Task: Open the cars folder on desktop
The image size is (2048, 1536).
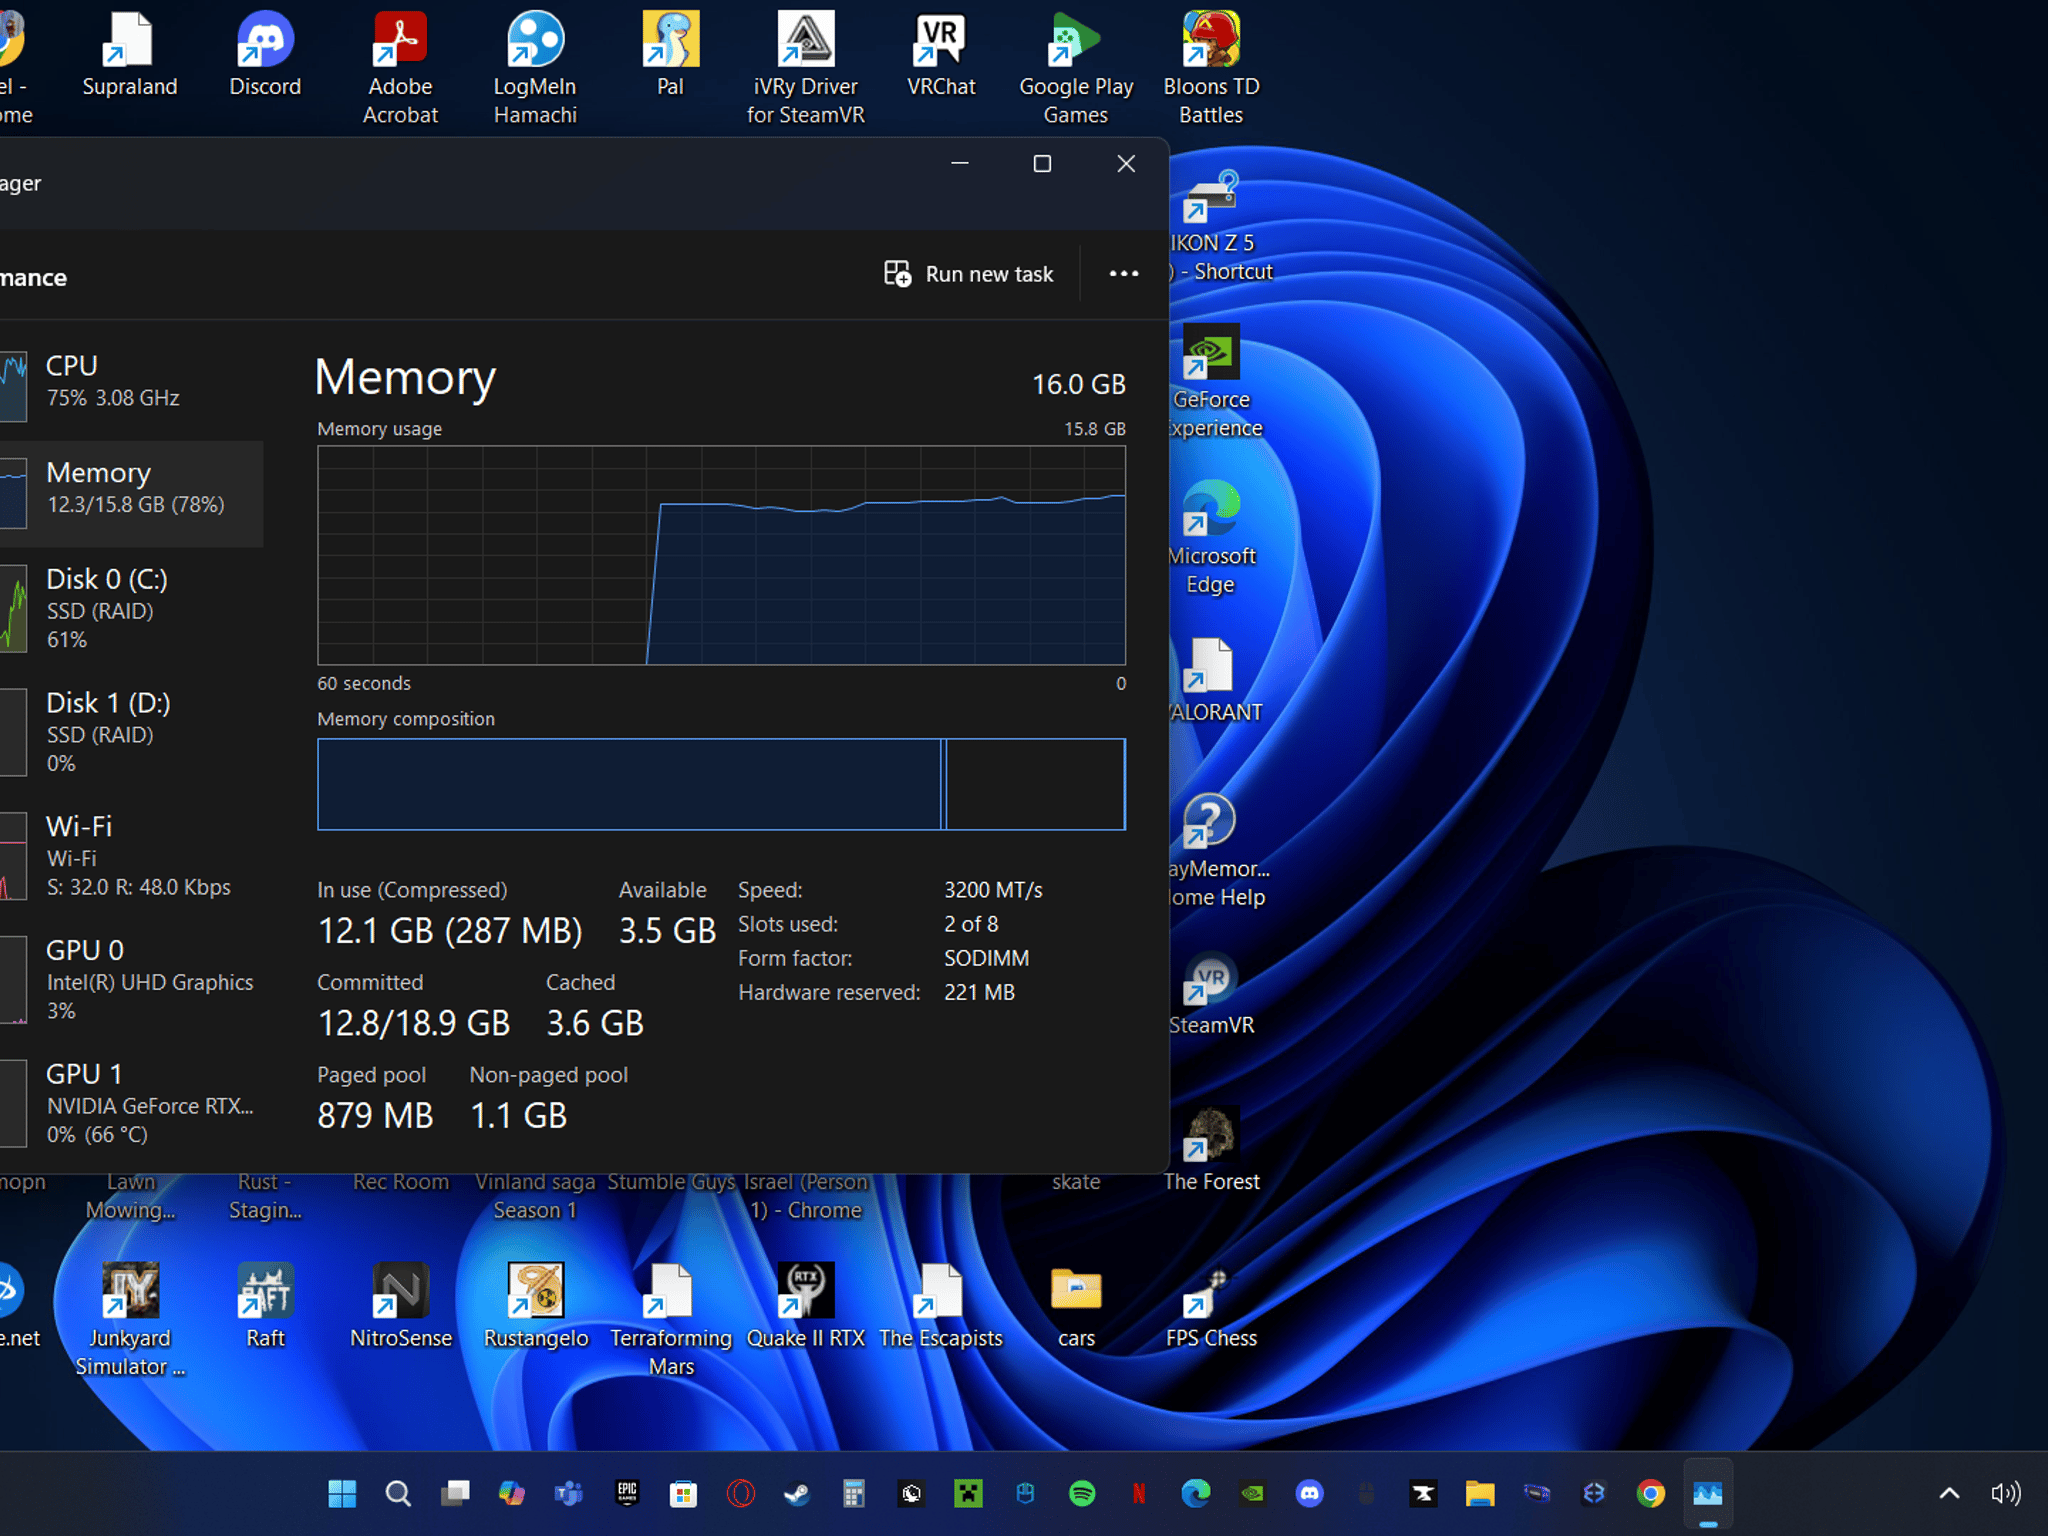Action: point(1076,1306)
